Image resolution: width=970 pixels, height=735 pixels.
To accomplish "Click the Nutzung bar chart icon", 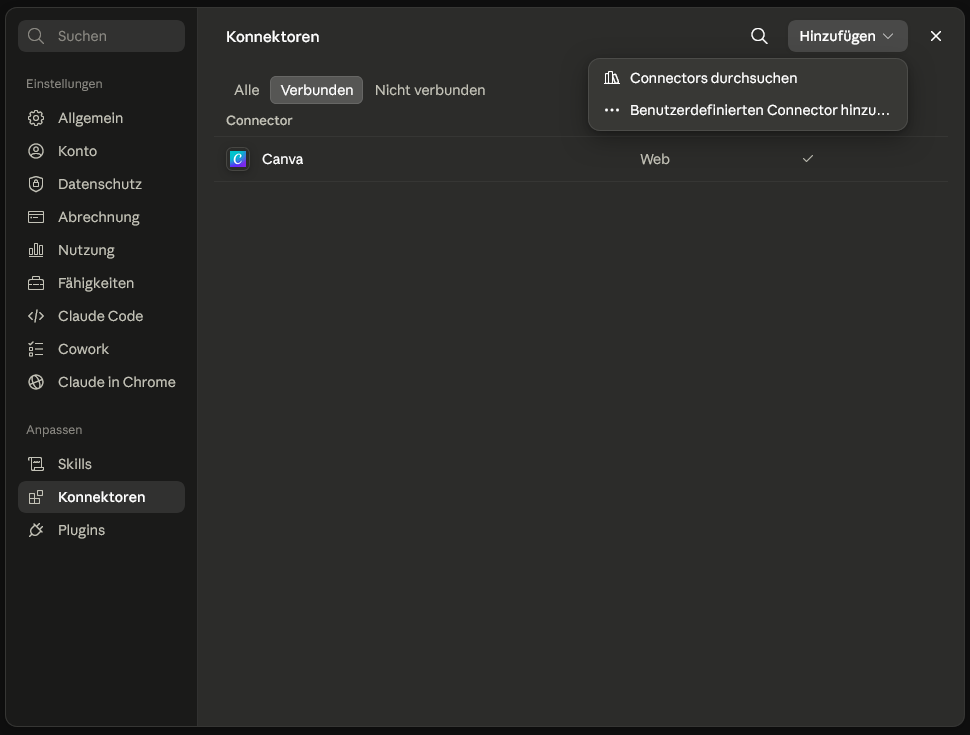I will pos(36,250).
